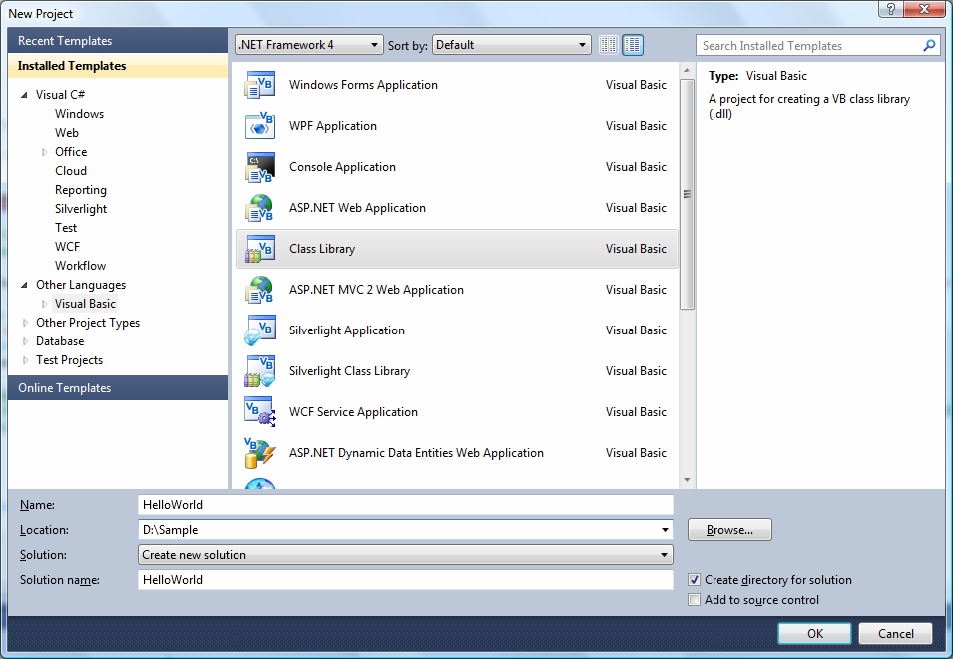
Task: Click the Name field containing HelloWorld
Action: tap(406, 505)
